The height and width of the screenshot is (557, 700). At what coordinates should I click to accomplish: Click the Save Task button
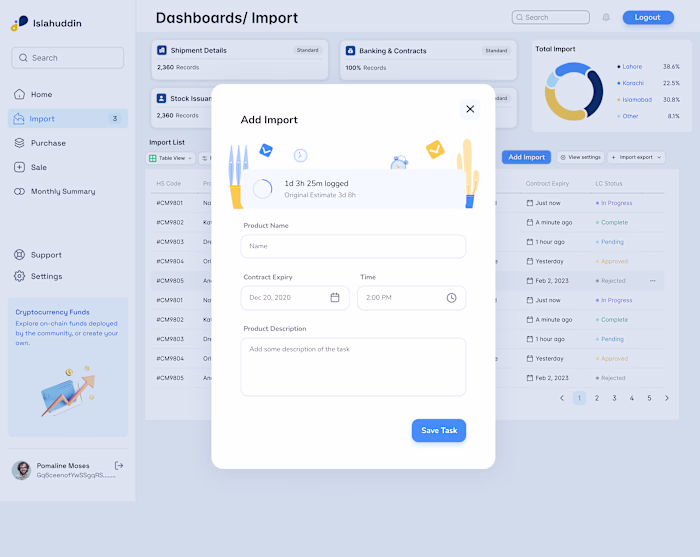439,430
